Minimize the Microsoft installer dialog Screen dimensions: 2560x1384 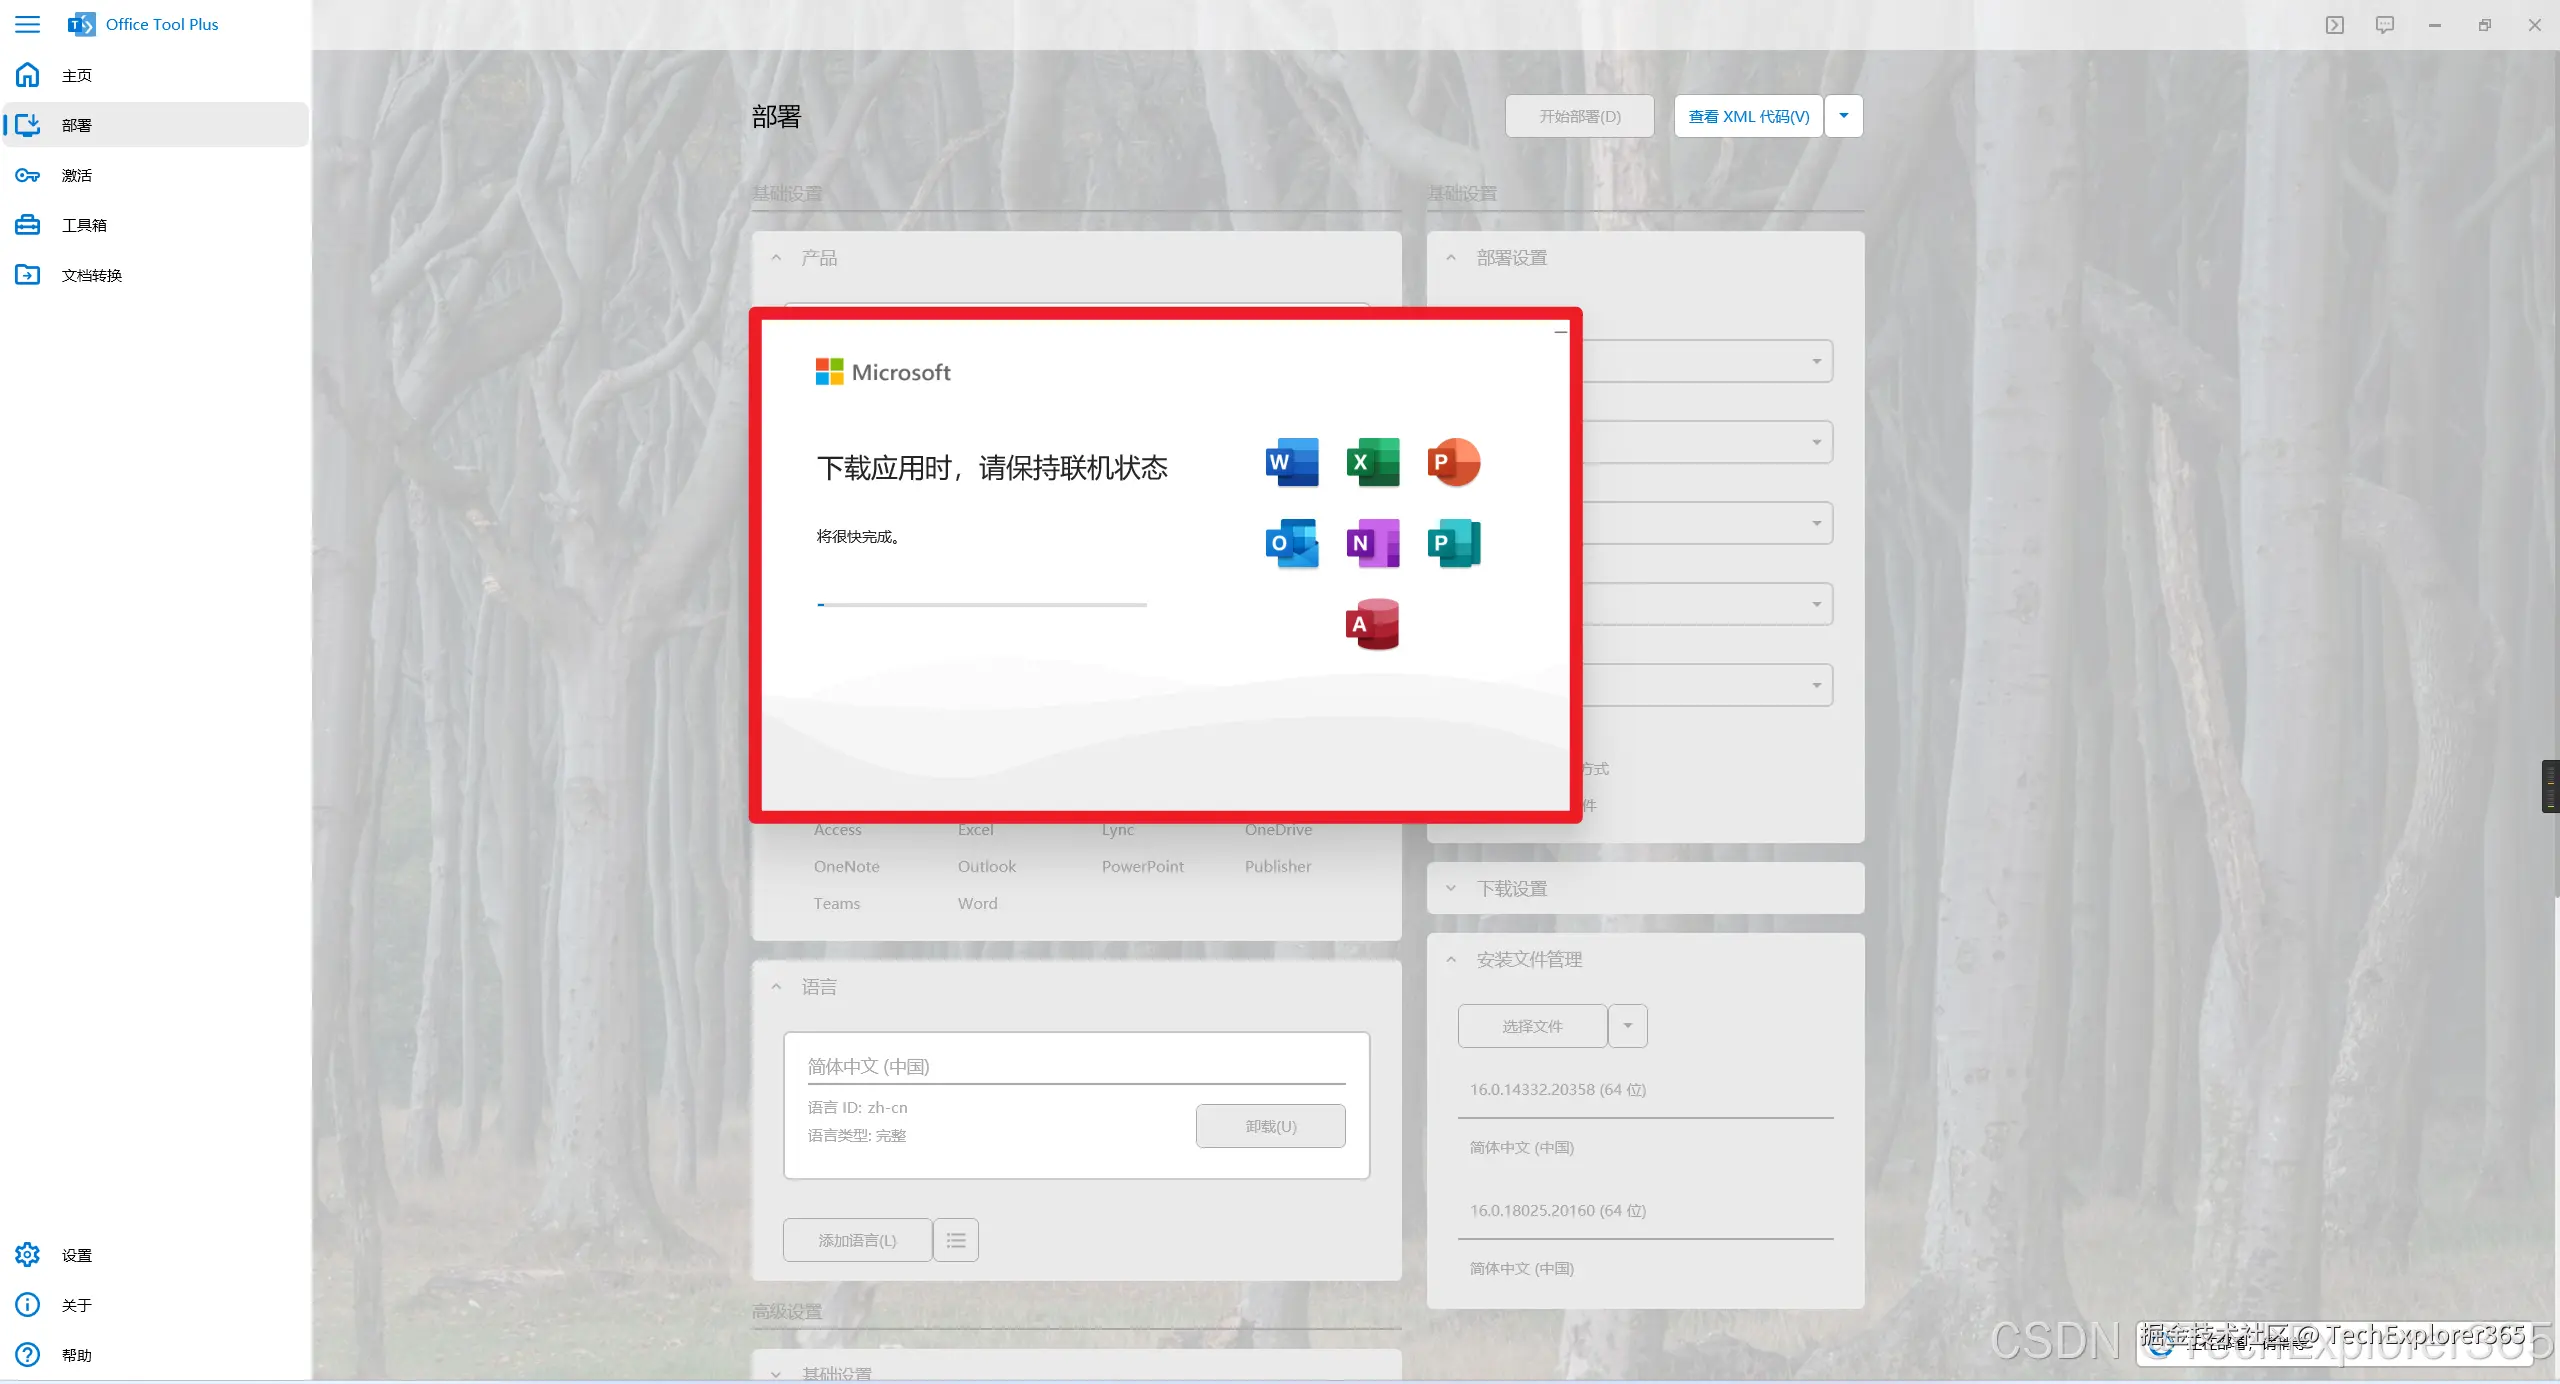point(1560,331)
